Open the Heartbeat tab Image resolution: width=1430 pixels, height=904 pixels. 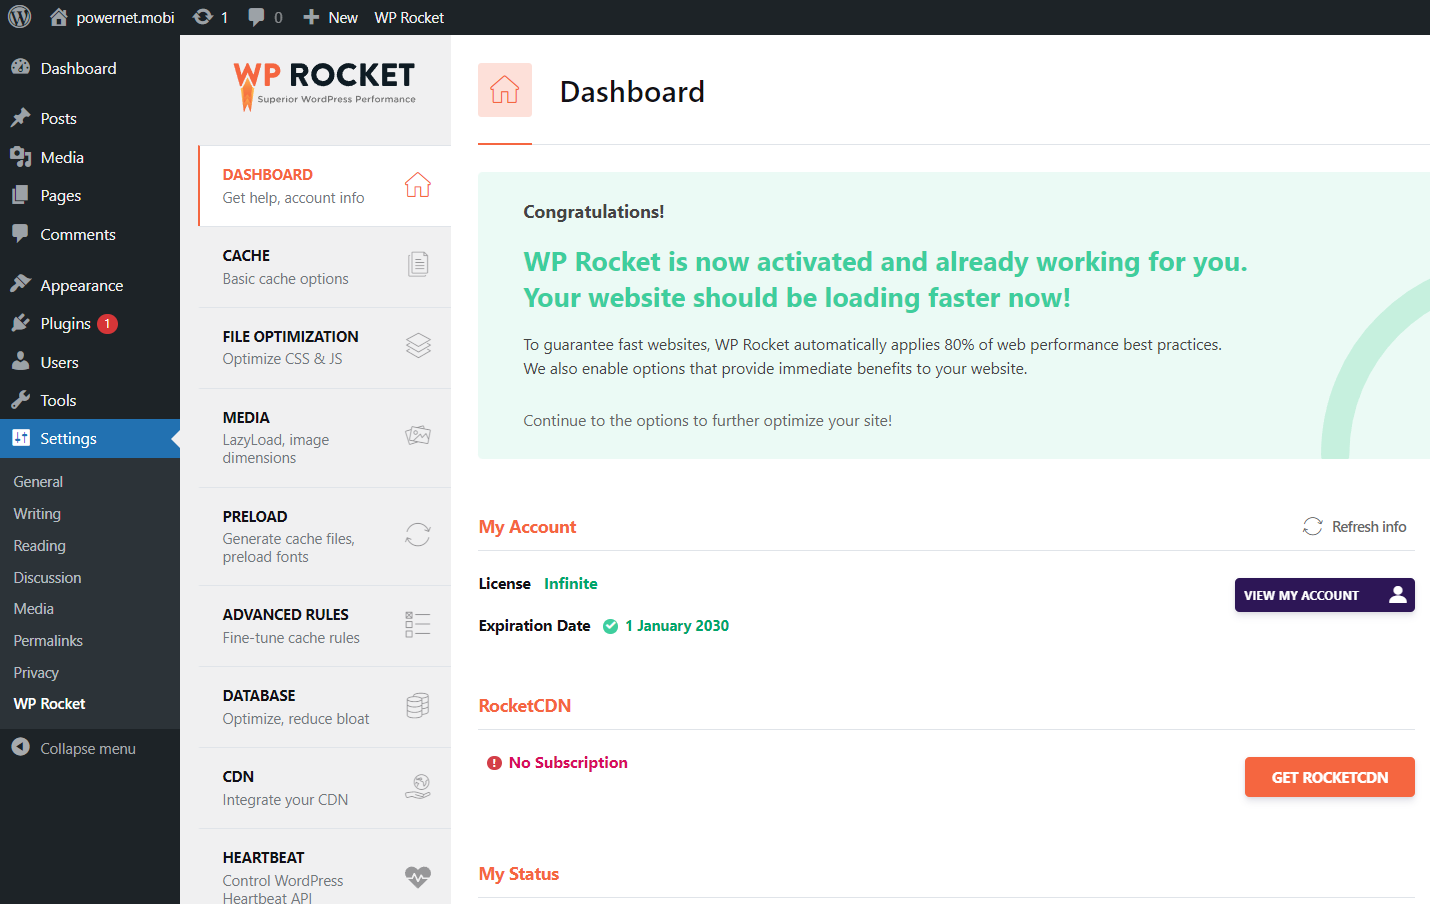pyautogui.click(x=325, y=867)
